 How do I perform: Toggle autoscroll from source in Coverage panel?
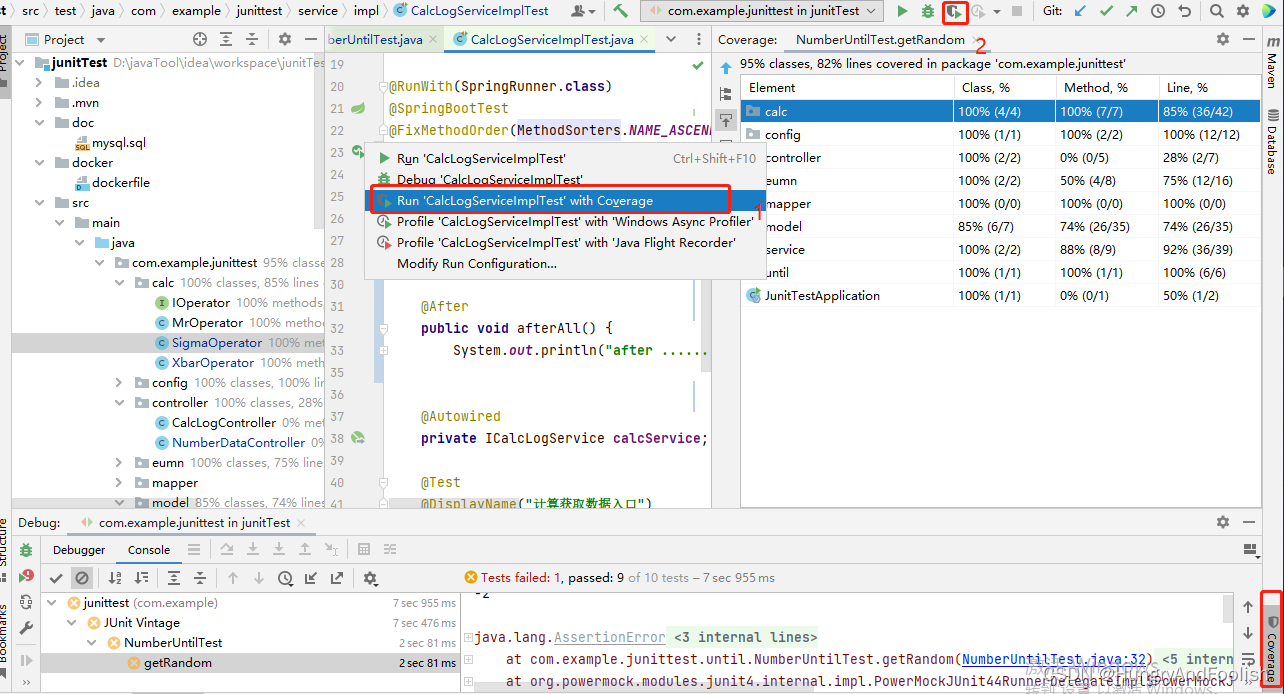[x=726, y=120]
